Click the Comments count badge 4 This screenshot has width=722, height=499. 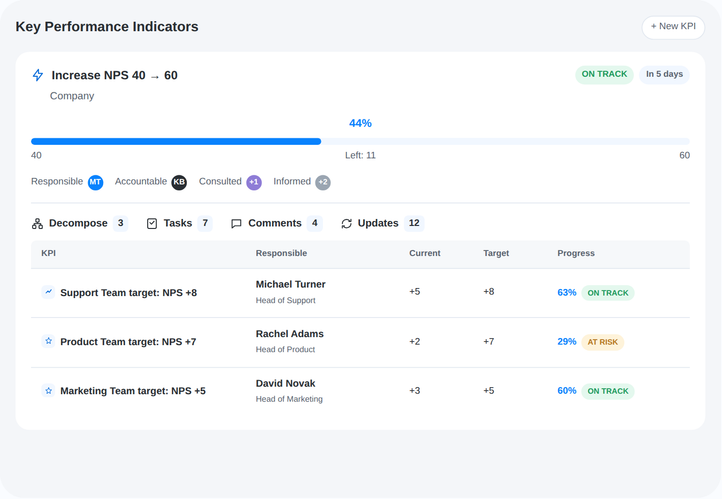click(x=314, y=223)
